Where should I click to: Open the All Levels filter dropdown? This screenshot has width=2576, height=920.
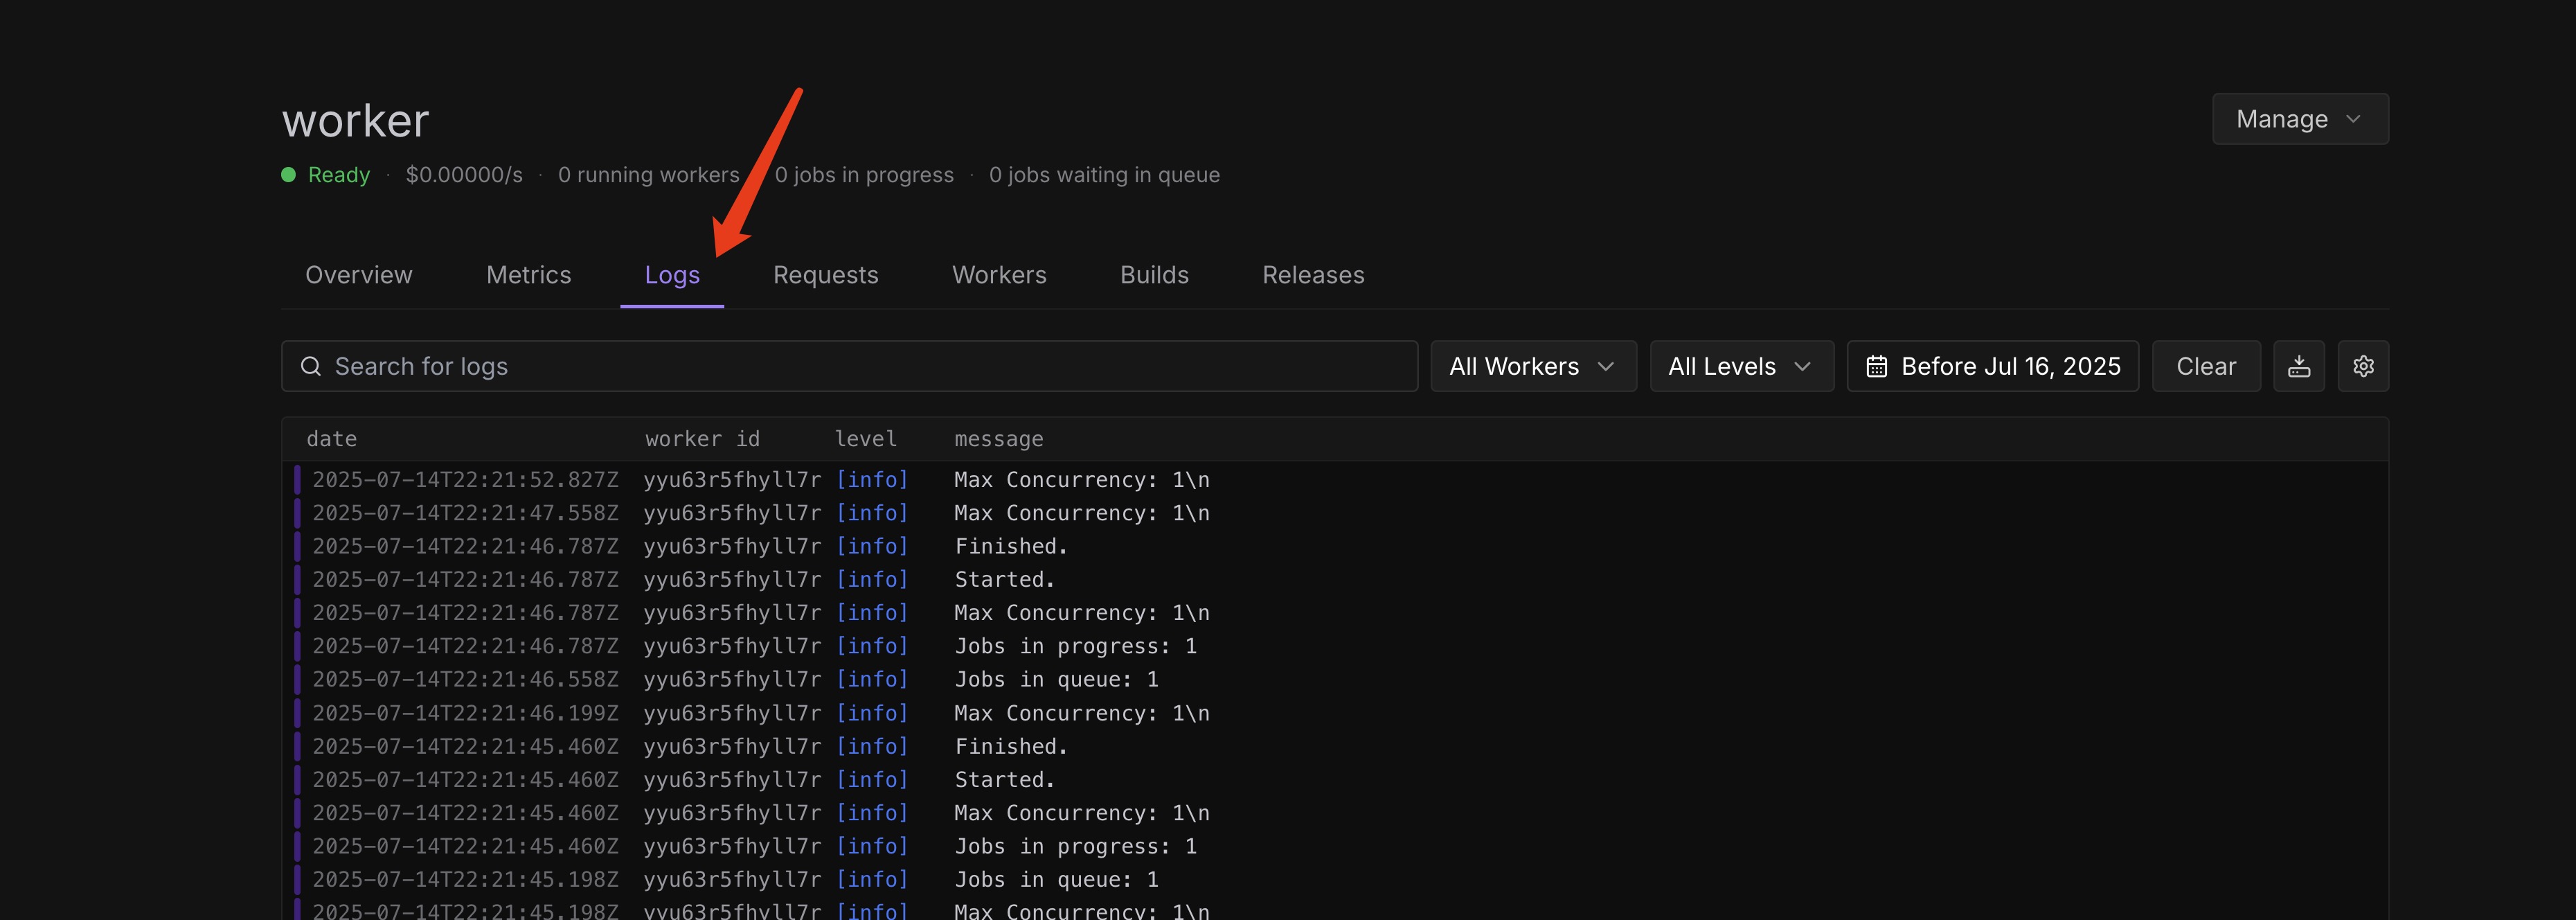(x=1740, y=366)
